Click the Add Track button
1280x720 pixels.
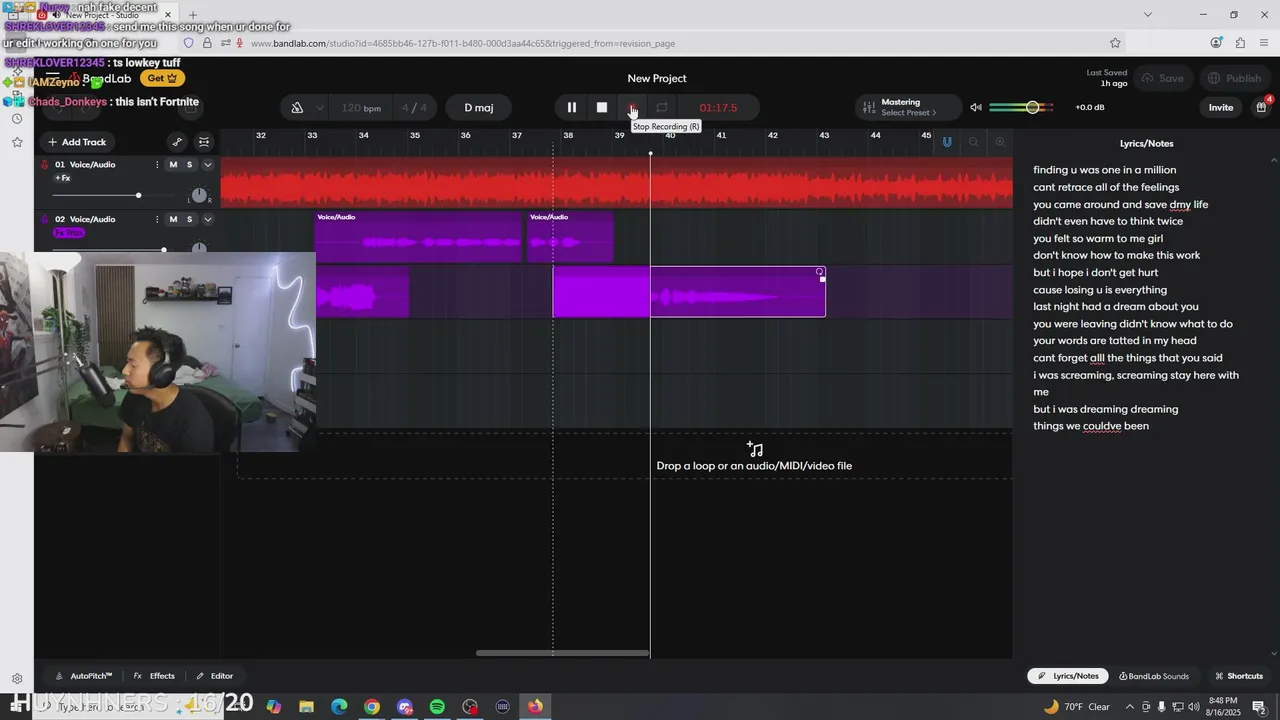pyautogui.click(x=77, y=142)
